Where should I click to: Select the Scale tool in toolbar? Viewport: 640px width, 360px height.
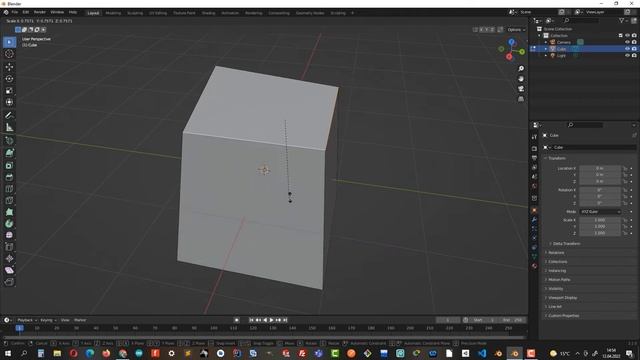pyautogui.click(x=9, y=90)
